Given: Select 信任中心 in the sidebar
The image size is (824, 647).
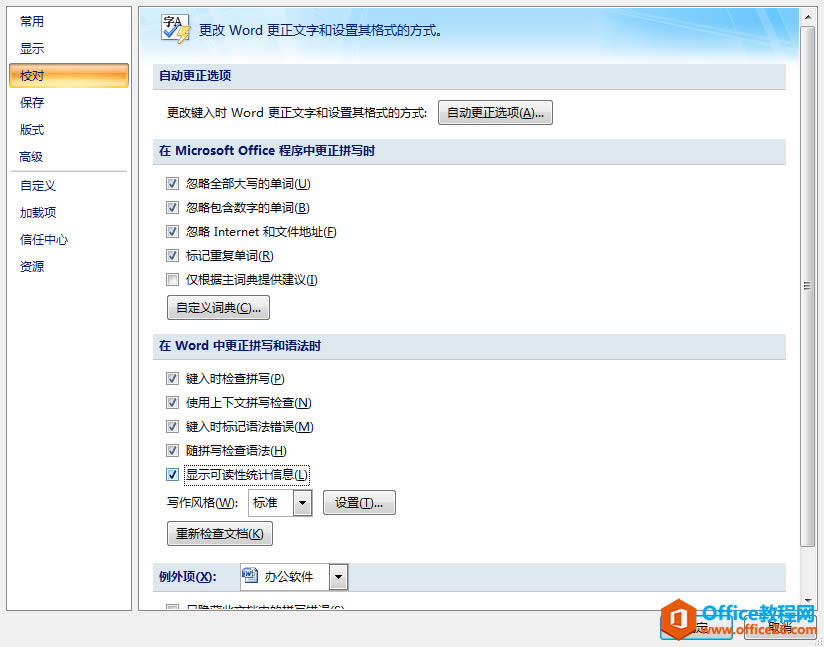Looking at the screenshot, I should click(x=43, y=239).
